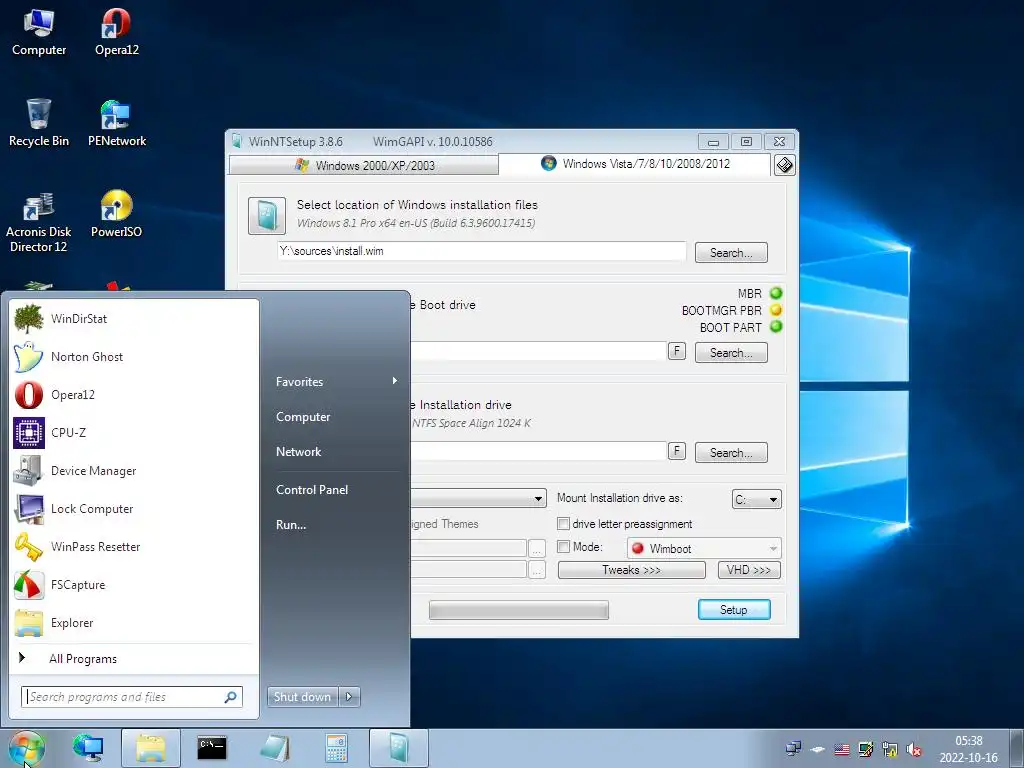Screen dimensions: 1024x768
Task: Click Search for installation files
Action: point(731,253)
